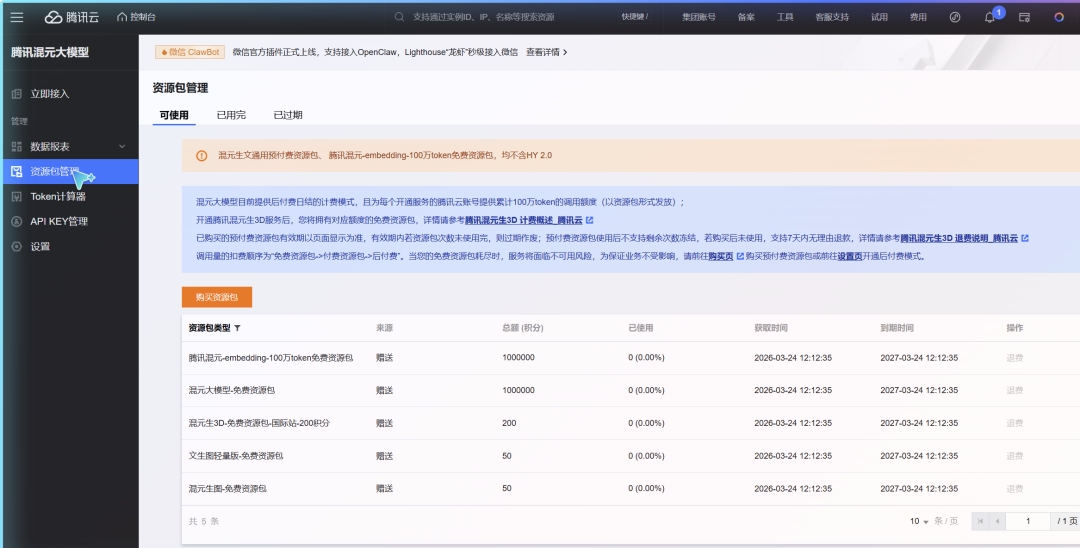The height and width of the screenshot is (548, 1080).
Task: Open the hamburger menu in top-left corner
Action: pos(17,17)
